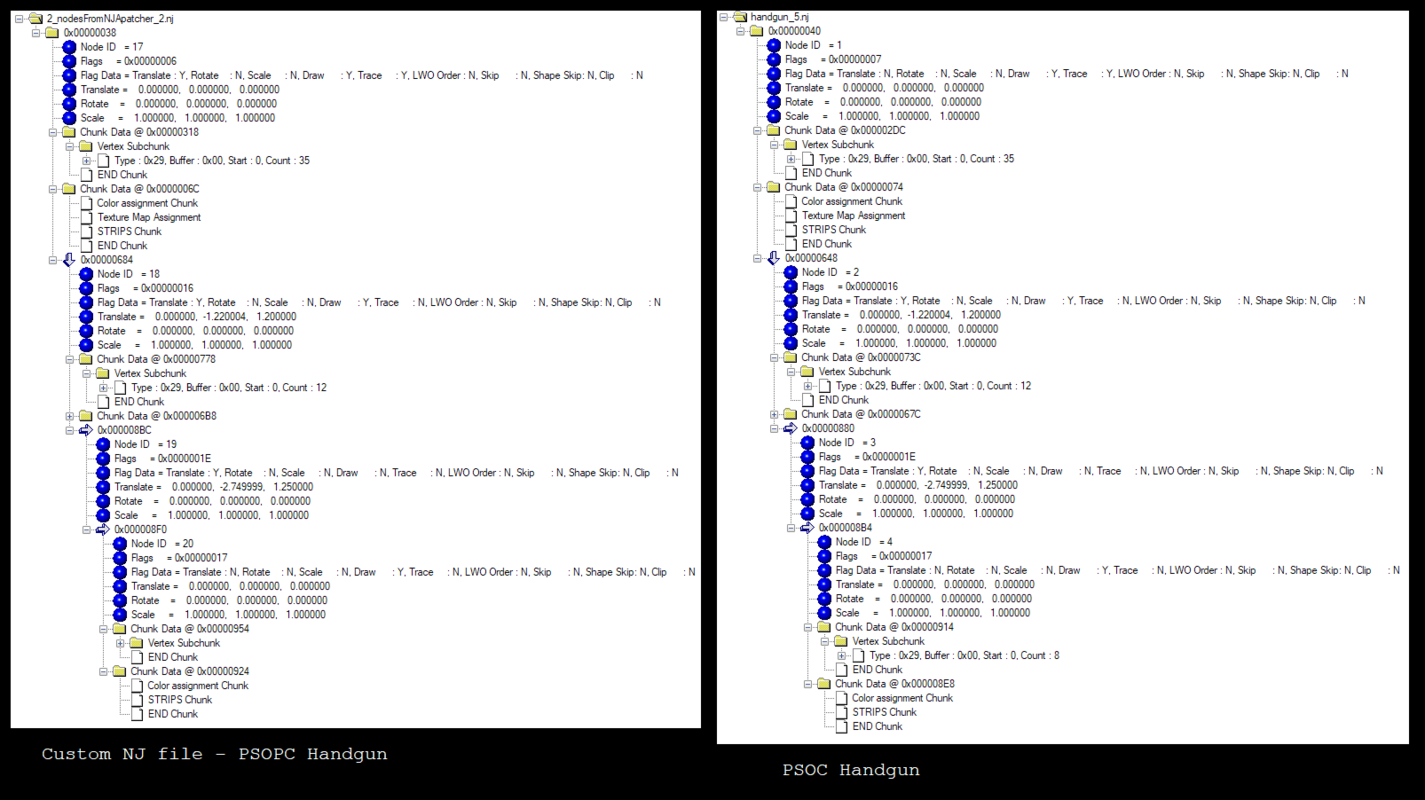Click the blue sphere icon beside Flags = 0x00000006
The image size is (1425, 800).
(69, 61)
